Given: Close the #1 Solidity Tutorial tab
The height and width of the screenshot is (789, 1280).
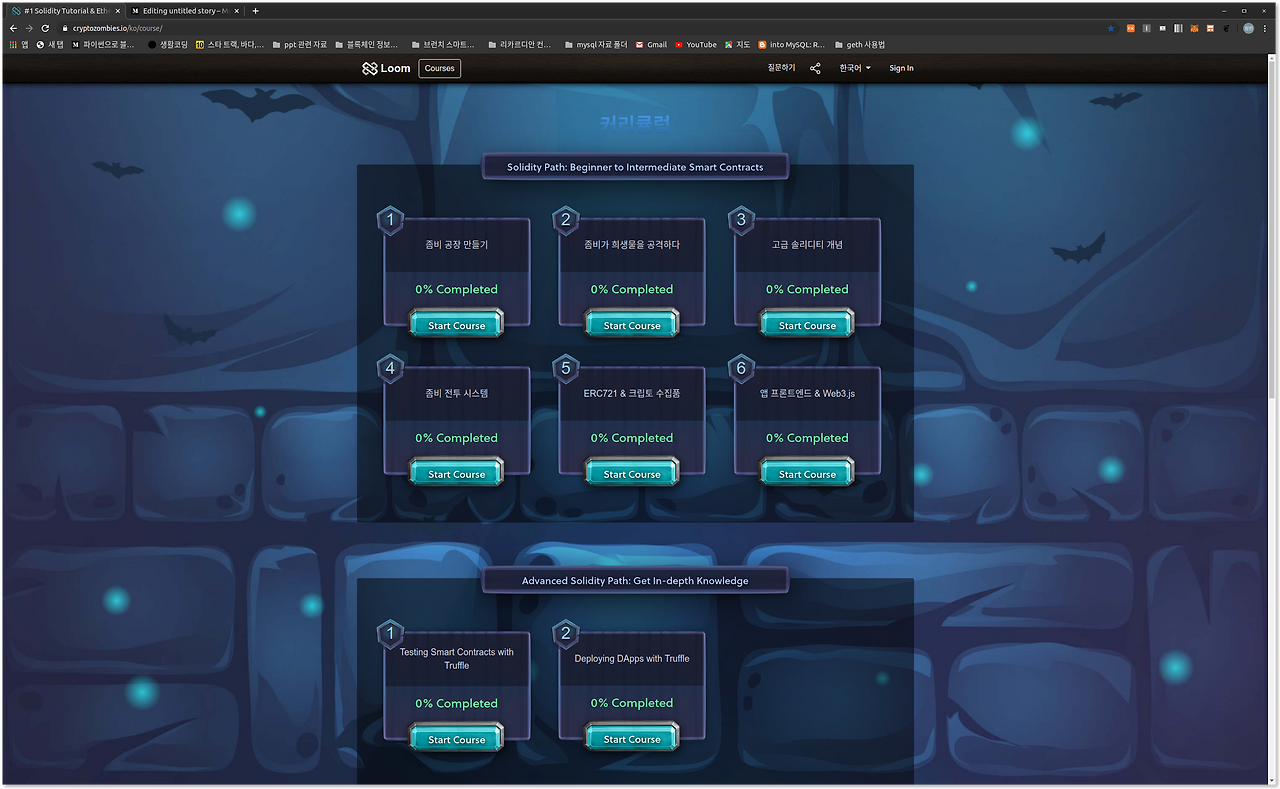Looking at the screenshot, I should coord(118,11).
